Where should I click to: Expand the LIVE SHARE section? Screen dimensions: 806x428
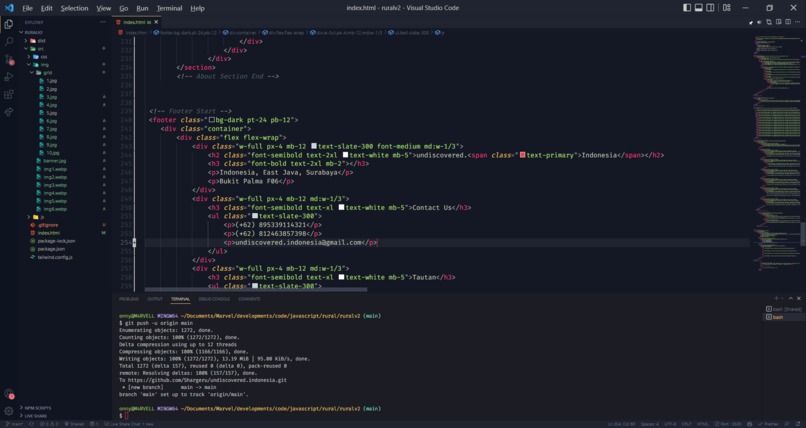(x=35, y=416)
